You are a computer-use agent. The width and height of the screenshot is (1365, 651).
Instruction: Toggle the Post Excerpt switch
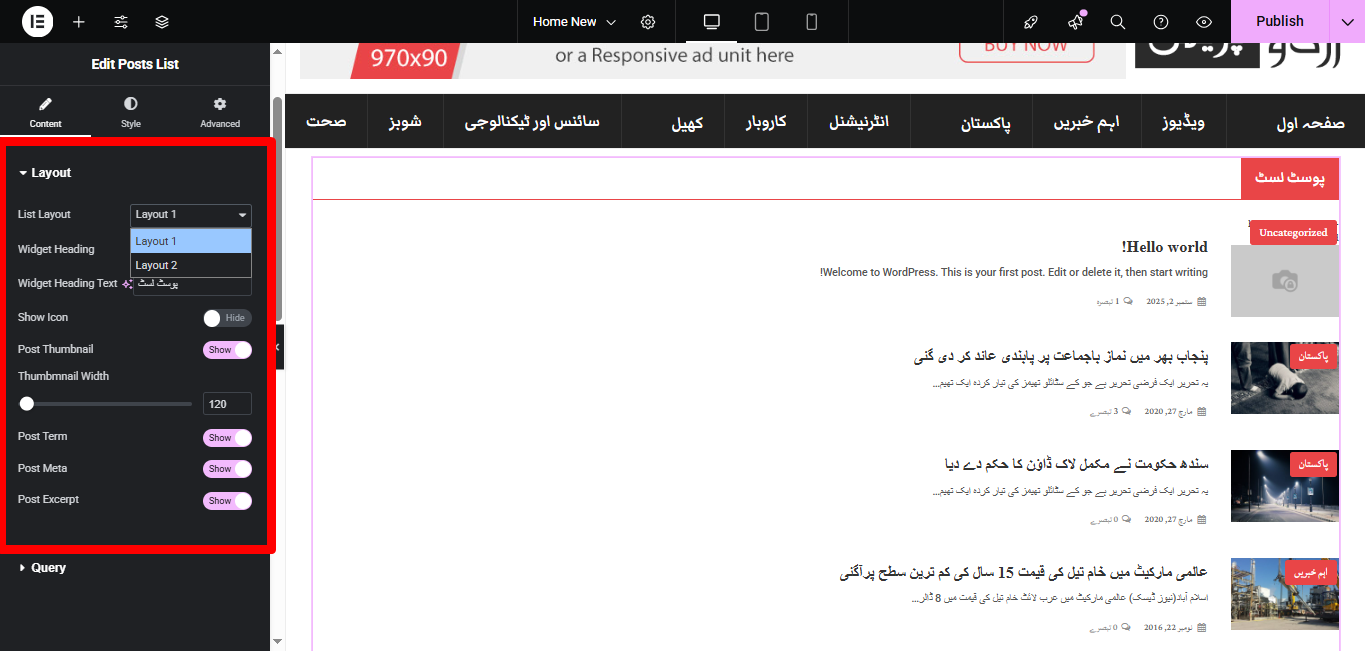coord(227,501)
